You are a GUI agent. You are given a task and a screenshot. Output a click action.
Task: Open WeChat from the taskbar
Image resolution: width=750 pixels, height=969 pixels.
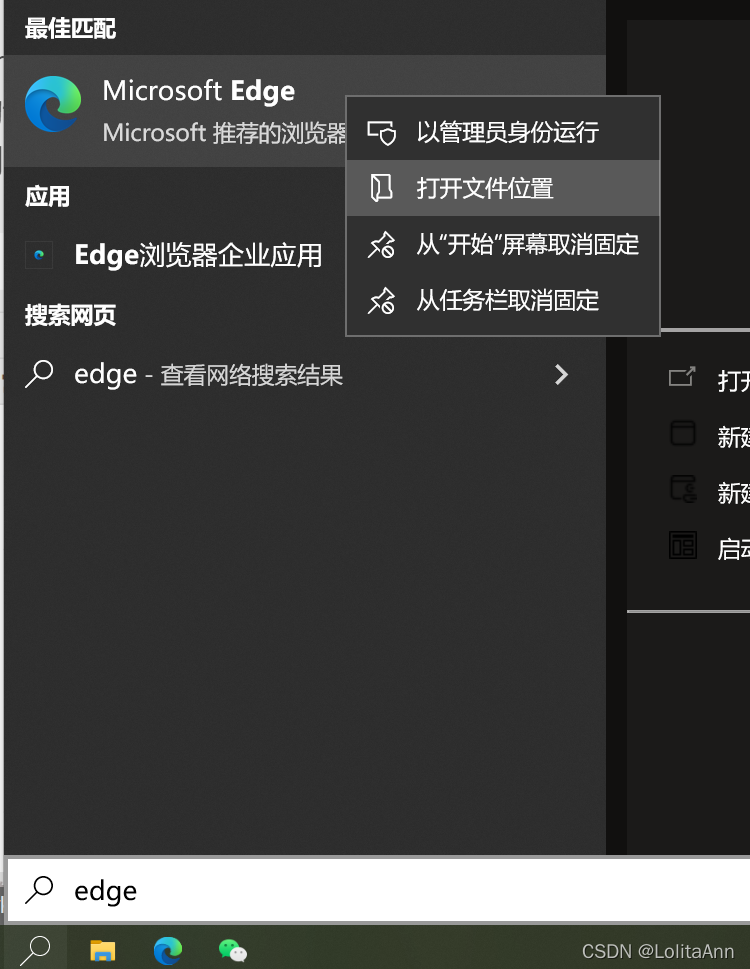[x=233, y=950]
